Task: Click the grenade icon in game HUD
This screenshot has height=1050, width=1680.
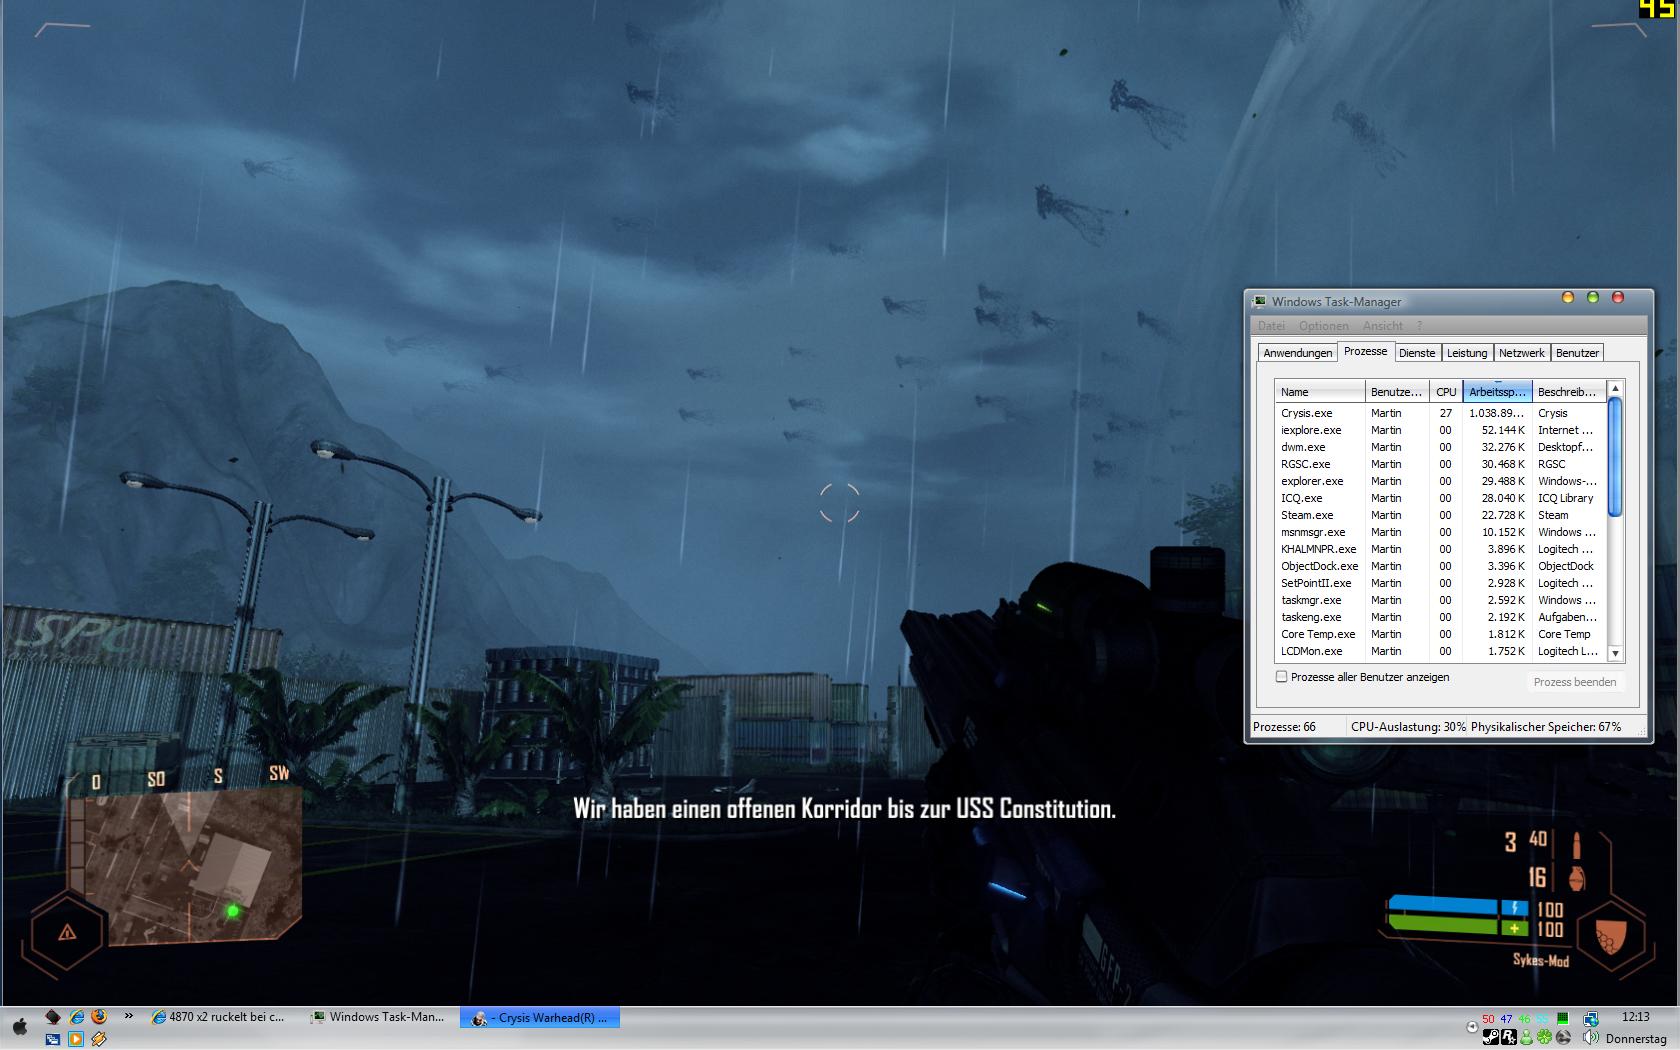Action: 1577,877
